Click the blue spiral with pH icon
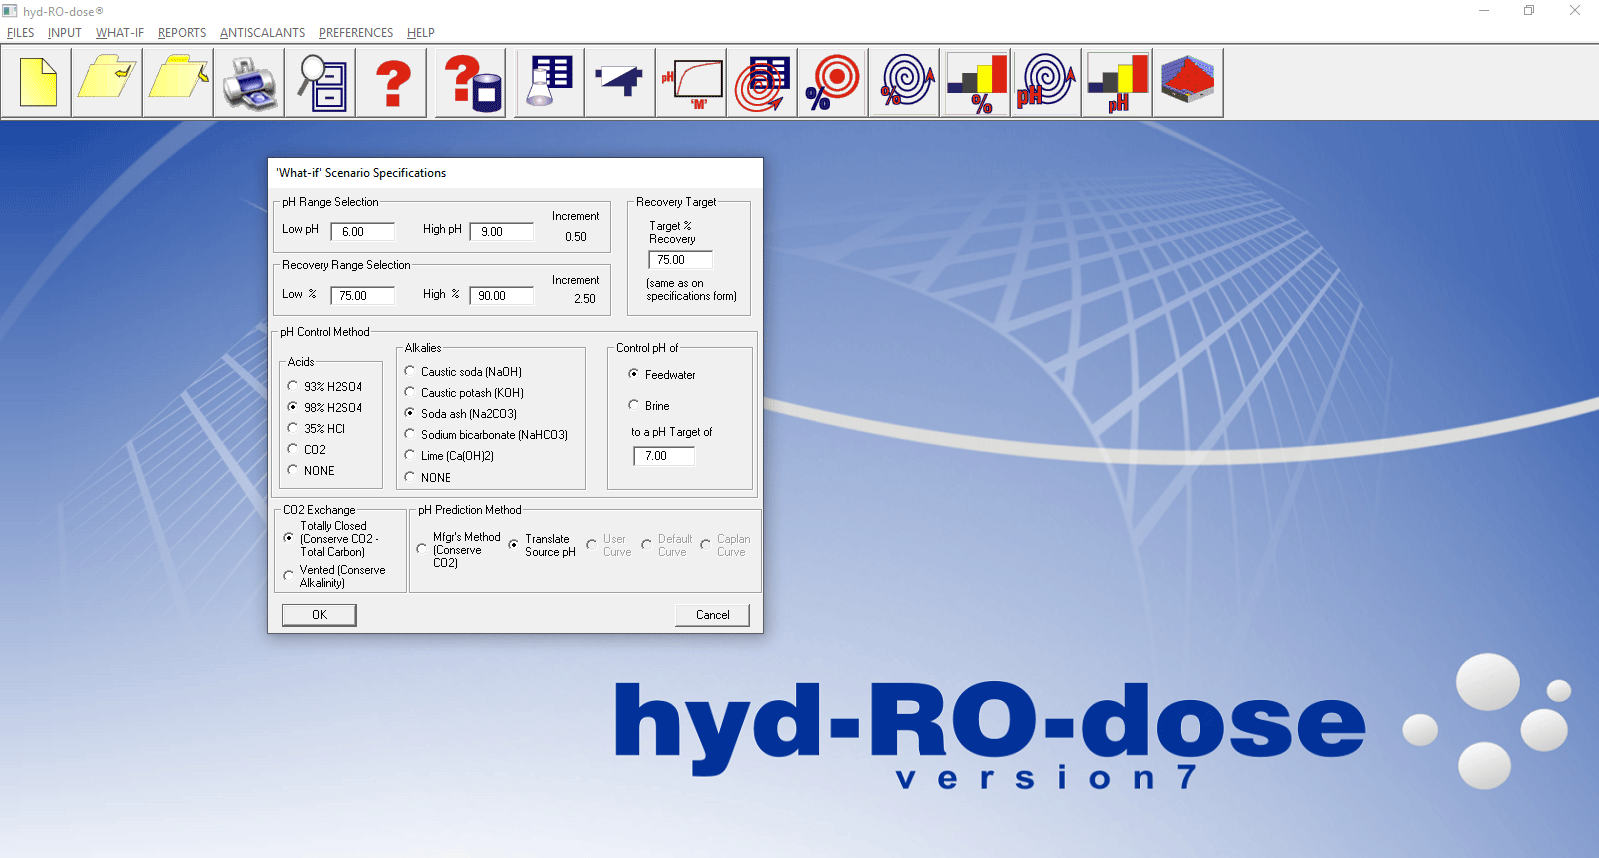The height and width of the screenshot is (858, 1599). click(1046, 82)
